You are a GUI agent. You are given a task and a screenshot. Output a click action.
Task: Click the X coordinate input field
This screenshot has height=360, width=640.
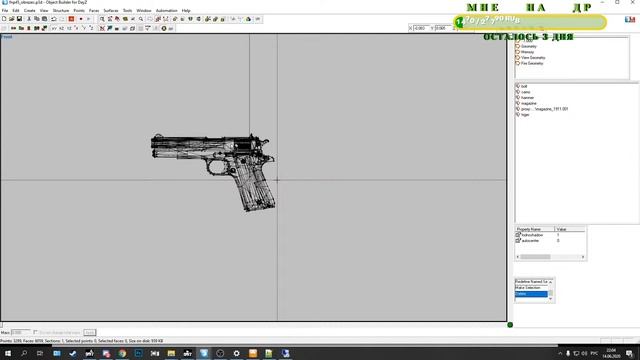[x=421, y=28]
